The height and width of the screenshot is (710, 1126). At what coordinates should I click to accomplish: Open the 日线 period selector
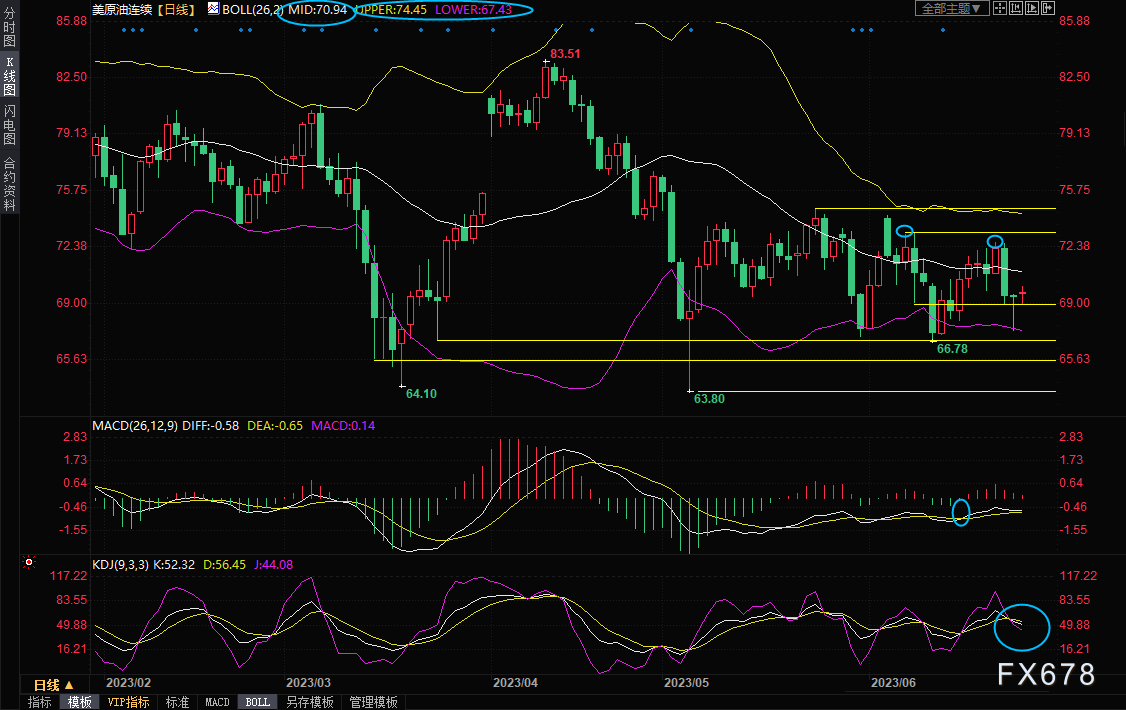point(54,685)
